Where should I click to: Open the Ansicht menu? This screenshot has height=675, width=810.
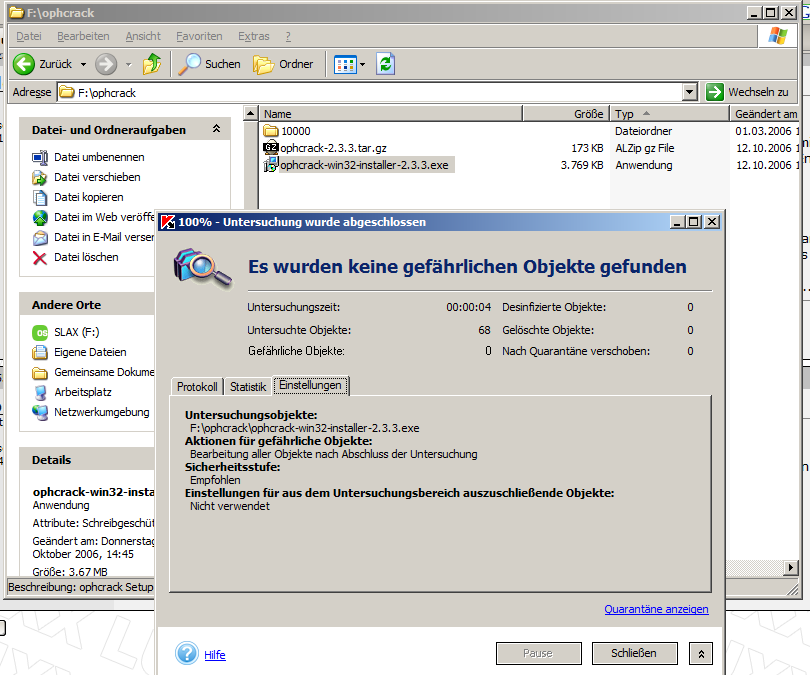(143, 36)
